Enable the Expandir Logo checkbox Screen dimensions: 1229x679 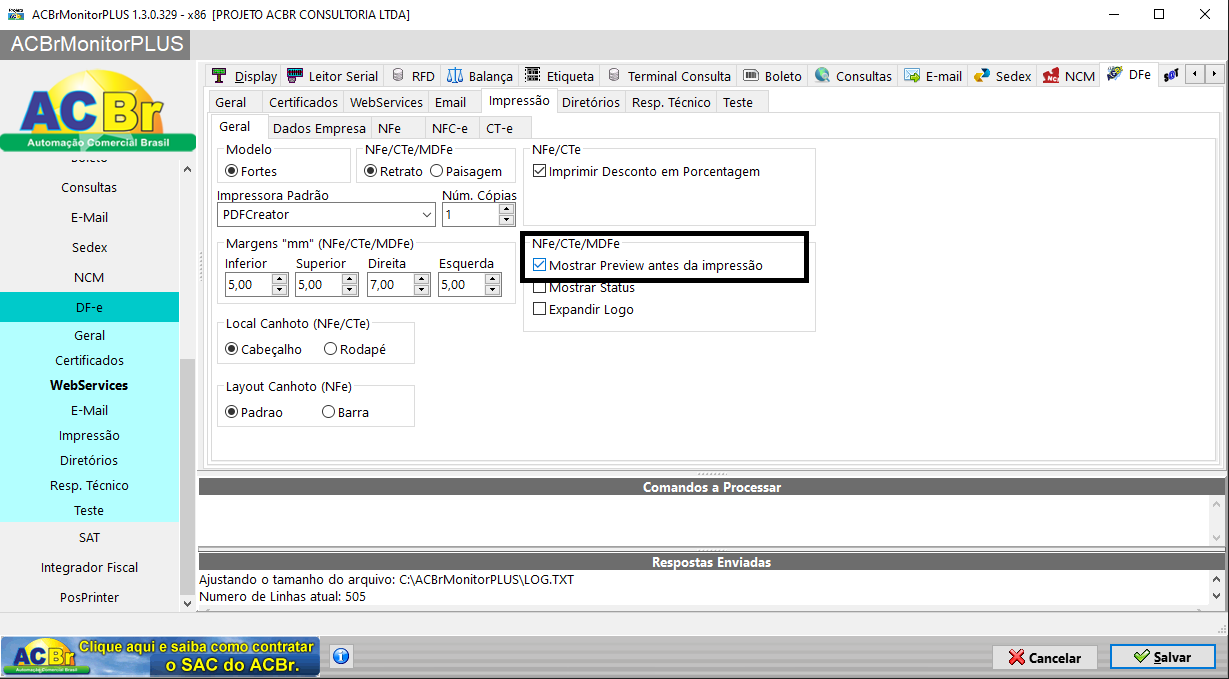point(540,310)
